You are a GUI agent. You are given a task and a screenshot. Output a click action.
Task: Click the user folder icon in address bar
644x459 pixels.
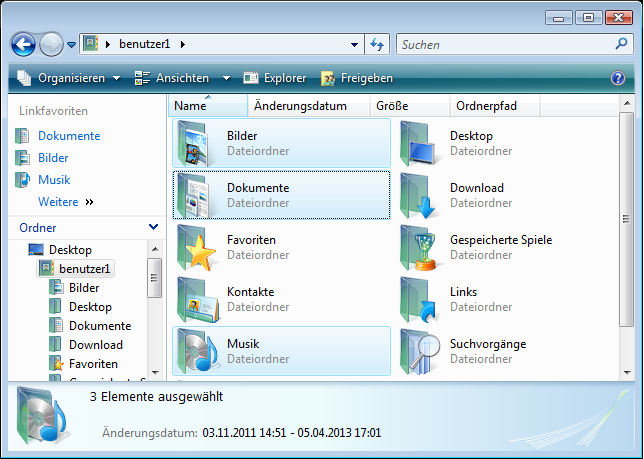(x=90, y=44)
